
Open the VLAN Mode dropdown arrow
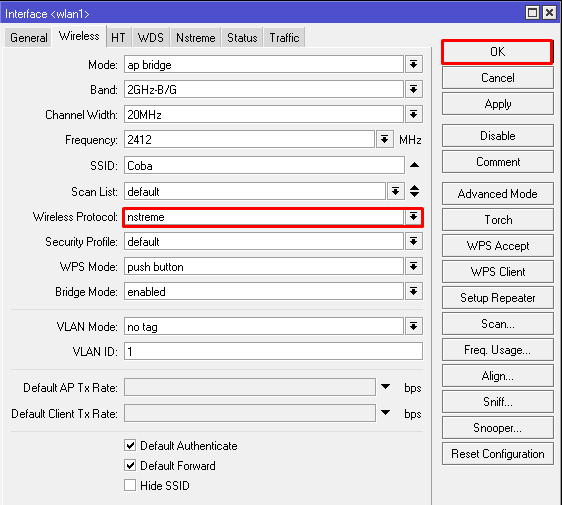414,326
